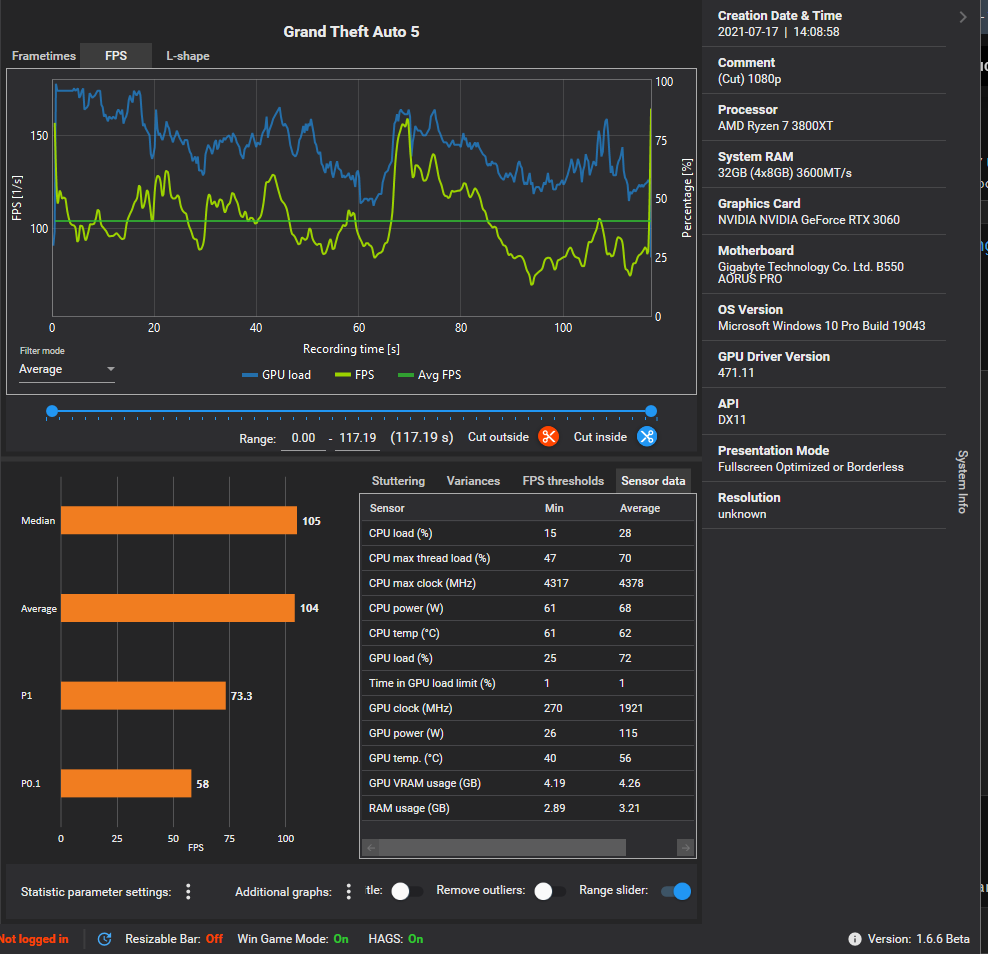988x954 pixels.
Task: Toggle the partially hidden title switch
Action: 406,891
